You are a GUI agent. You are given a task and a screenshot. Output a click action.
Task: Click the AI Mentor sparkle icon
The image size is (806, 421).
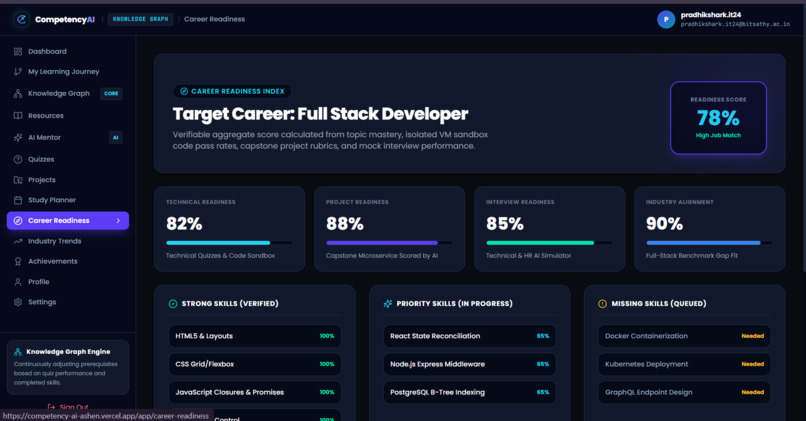click(18, 137)
